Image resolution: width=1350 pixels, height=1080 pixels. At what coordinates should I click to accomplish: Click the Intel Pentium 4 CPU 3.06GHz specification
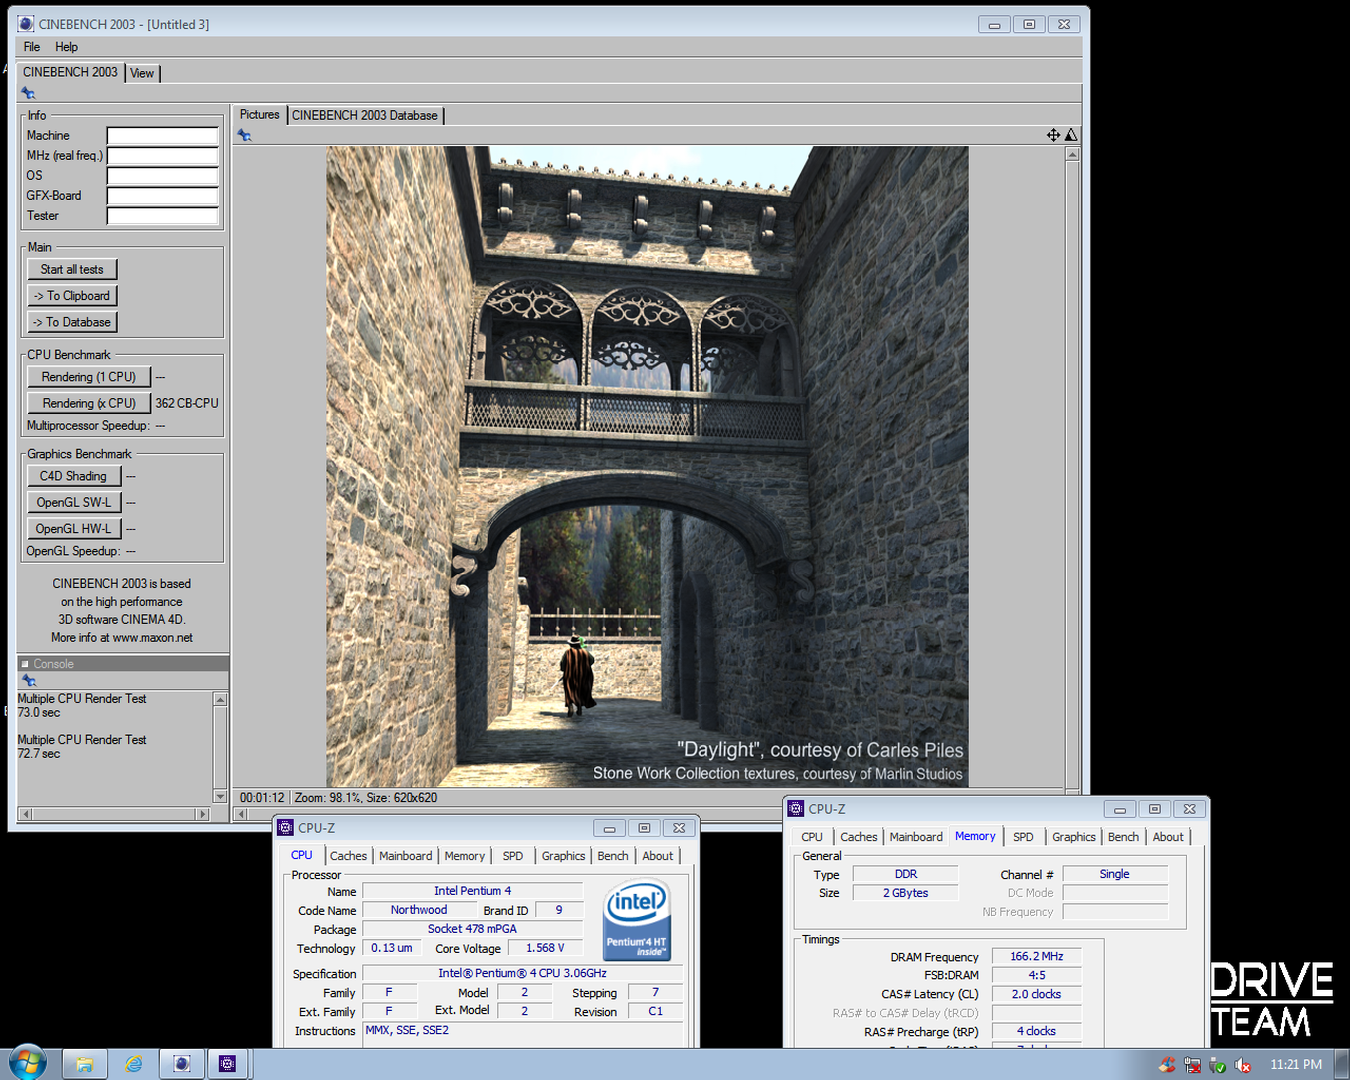click(522, 973)
